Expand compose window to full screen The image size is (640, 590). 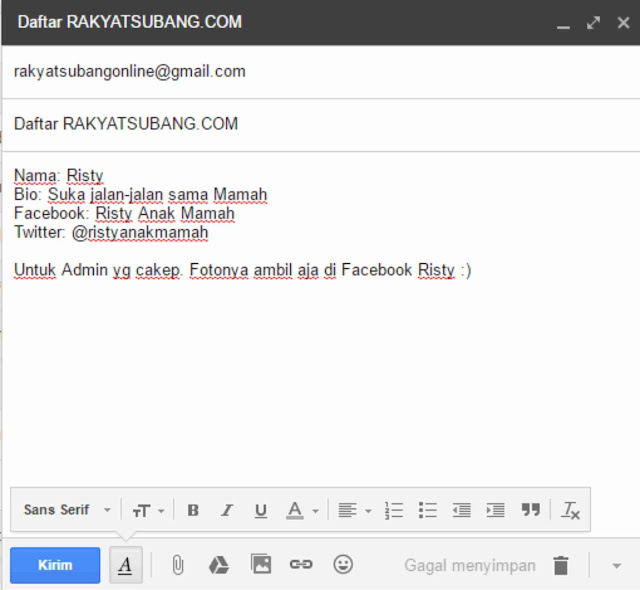pos(593,22)
